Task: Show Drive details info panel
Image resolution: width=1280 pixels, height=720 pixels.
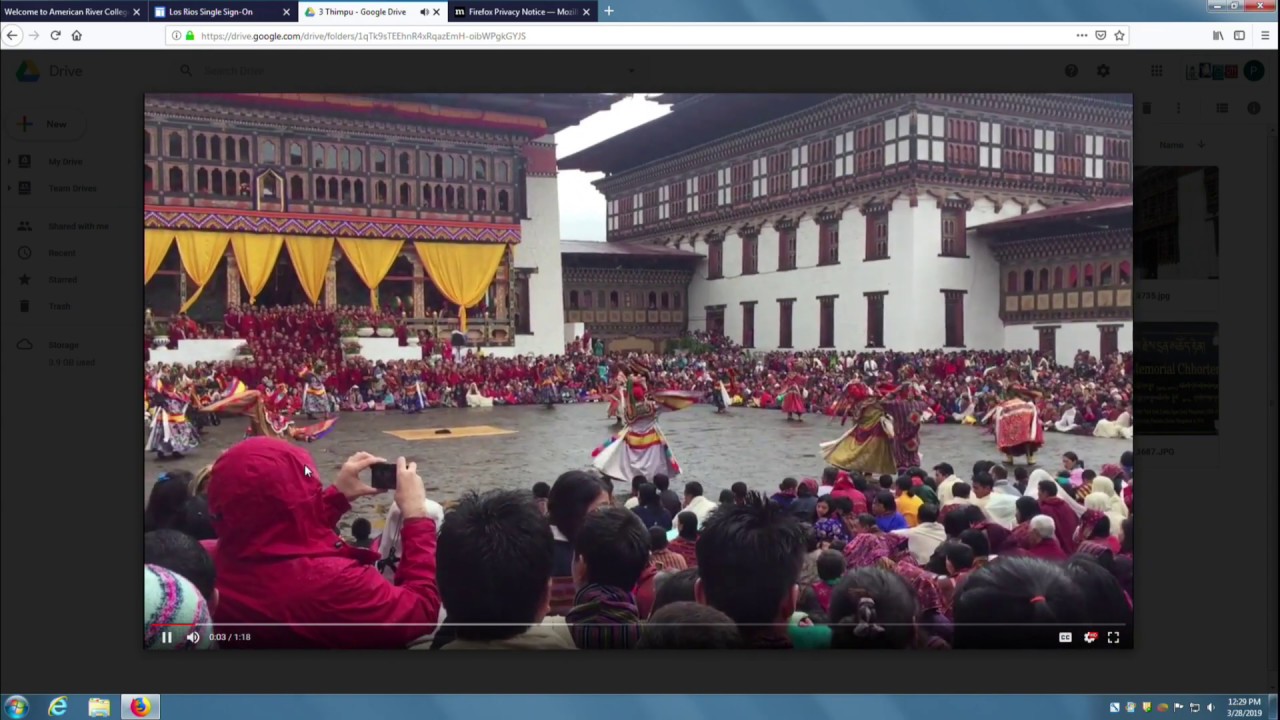Action: pos(1254,108)
